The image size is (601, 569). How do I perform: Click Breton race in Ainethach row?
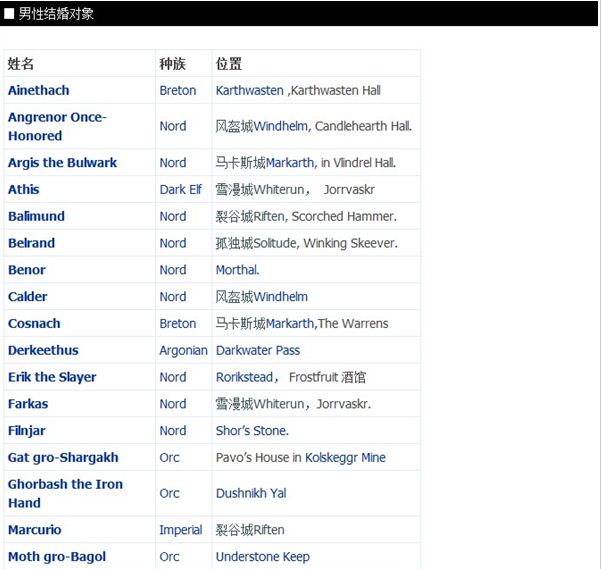coord(178,90)
